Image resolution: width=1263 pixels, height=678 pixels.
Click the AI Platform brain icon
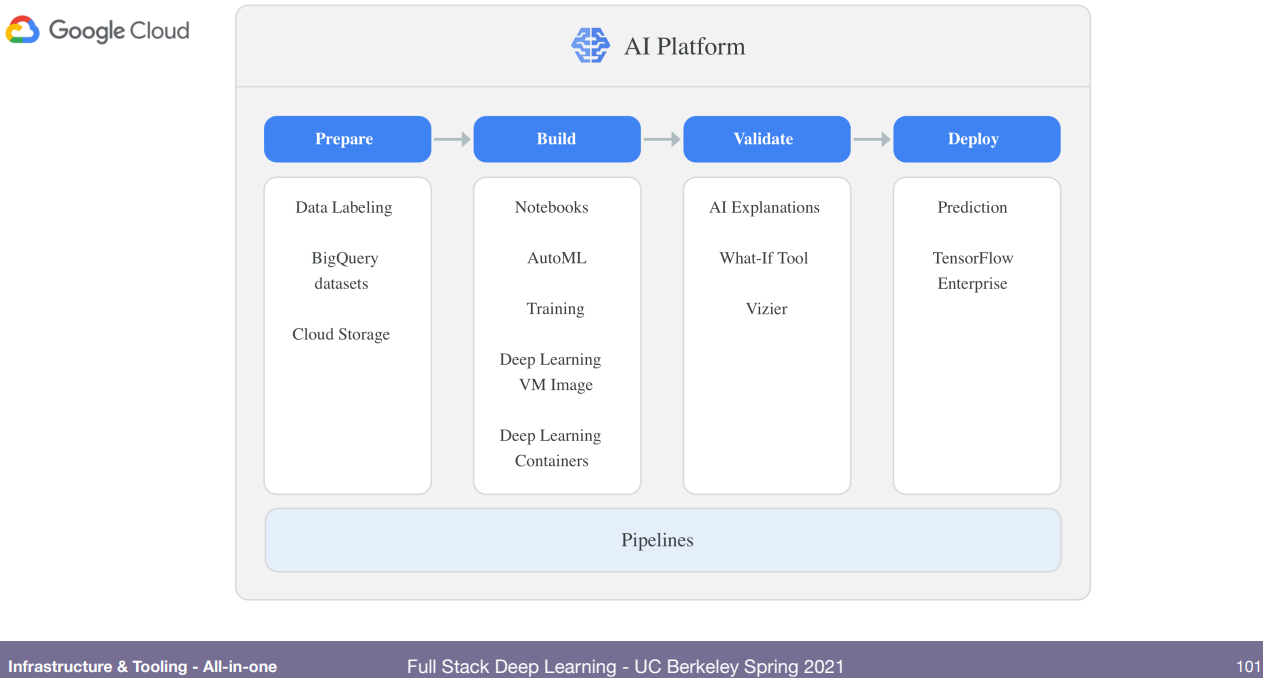point(590,46)
